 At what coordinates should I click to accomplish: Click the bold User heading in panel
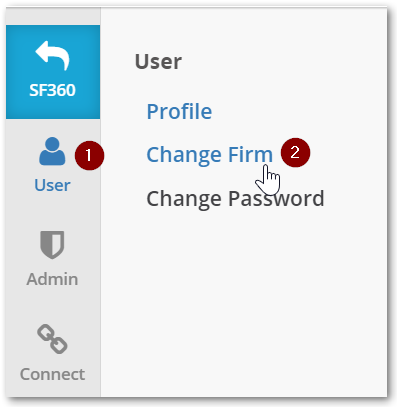pos(158,62)
